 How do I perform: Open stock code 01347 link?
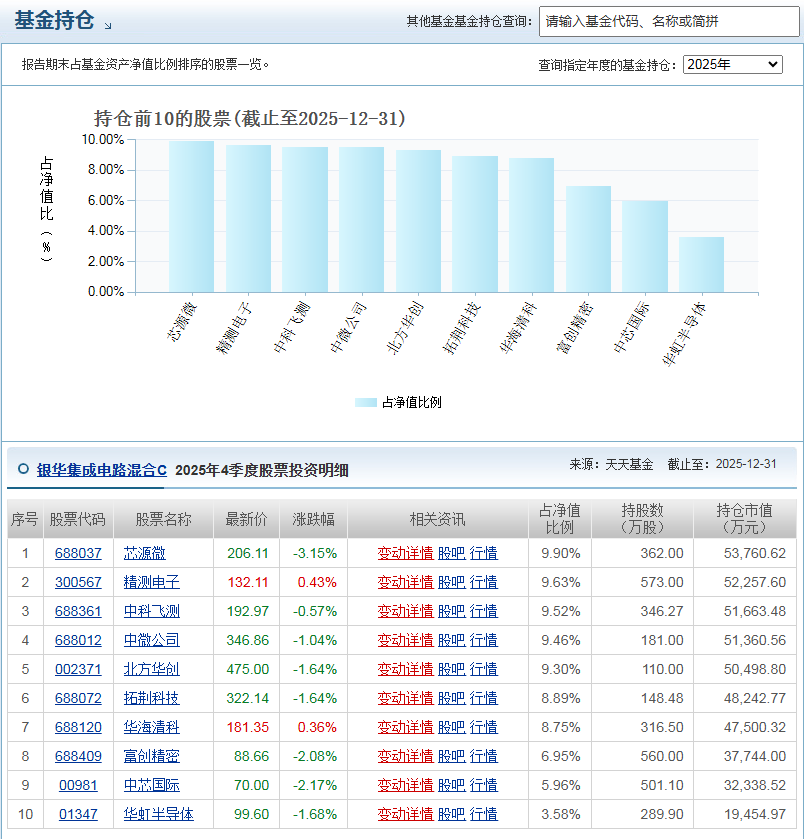pos(78,814)
